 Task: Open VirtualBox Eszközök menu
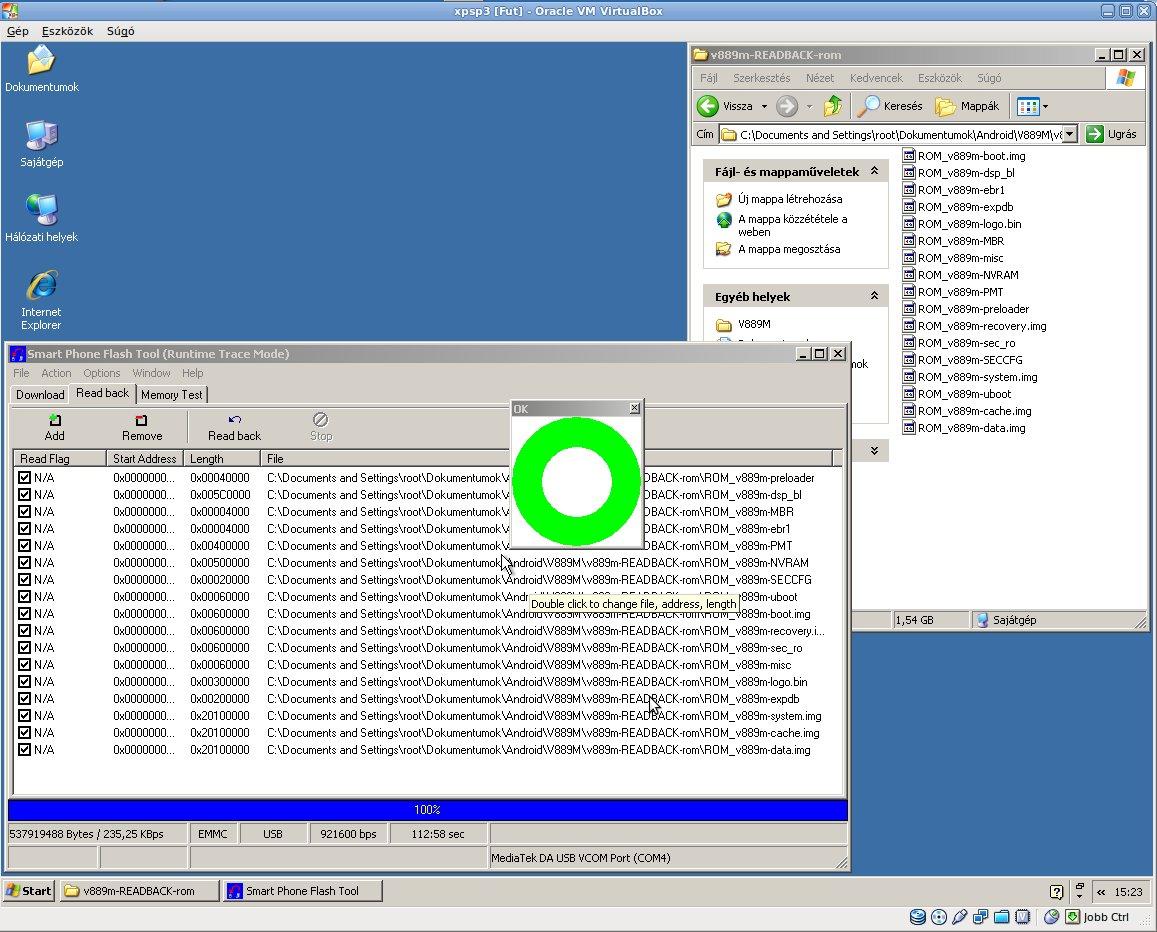point(67,31)
